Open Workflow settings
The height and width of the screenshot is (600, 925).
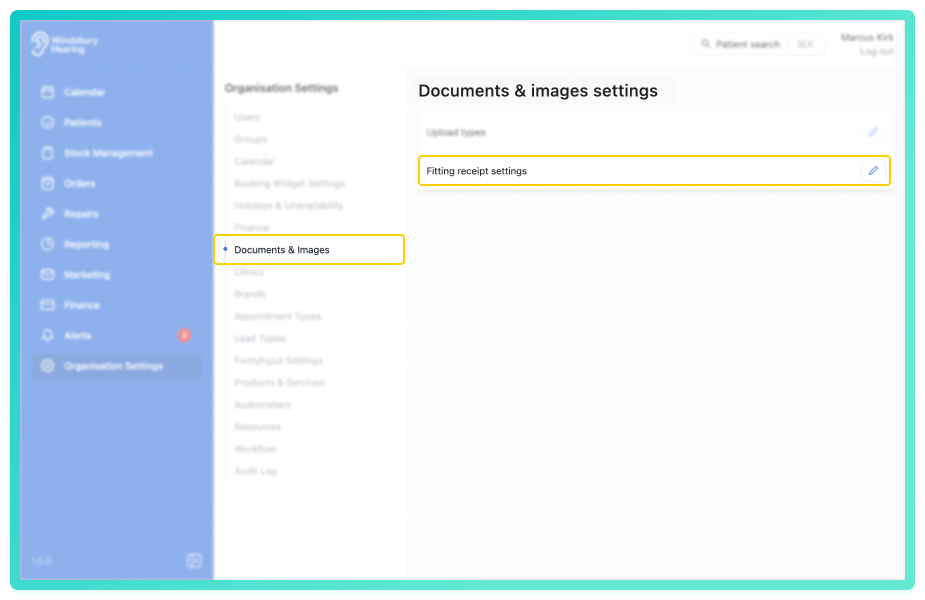click(255, 449)
